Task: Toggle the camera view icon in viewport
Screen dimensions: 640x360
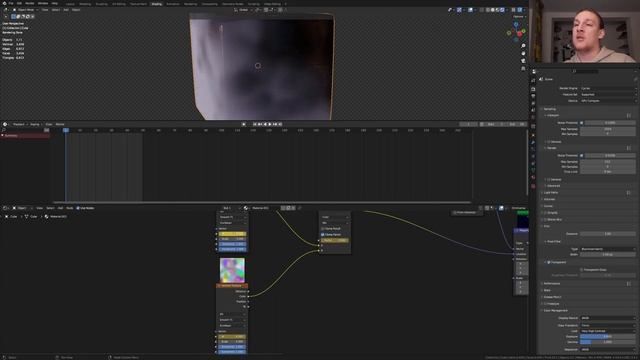Action: click(523, 61)
